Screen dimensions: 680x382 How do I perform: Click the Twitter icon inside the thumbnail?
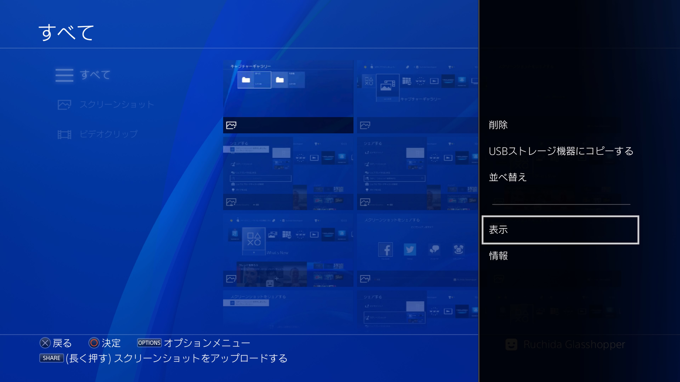pos(409,250)
